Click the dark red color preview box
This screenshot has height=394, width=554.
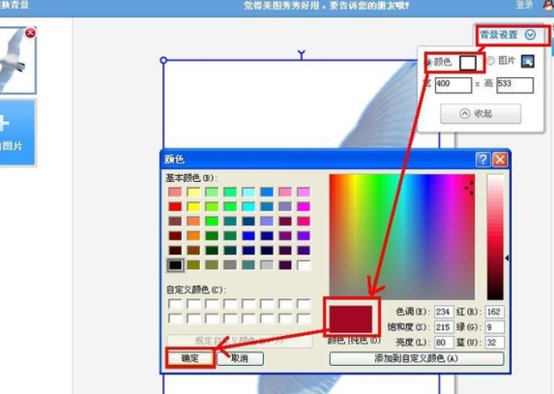tap(351, 319)
